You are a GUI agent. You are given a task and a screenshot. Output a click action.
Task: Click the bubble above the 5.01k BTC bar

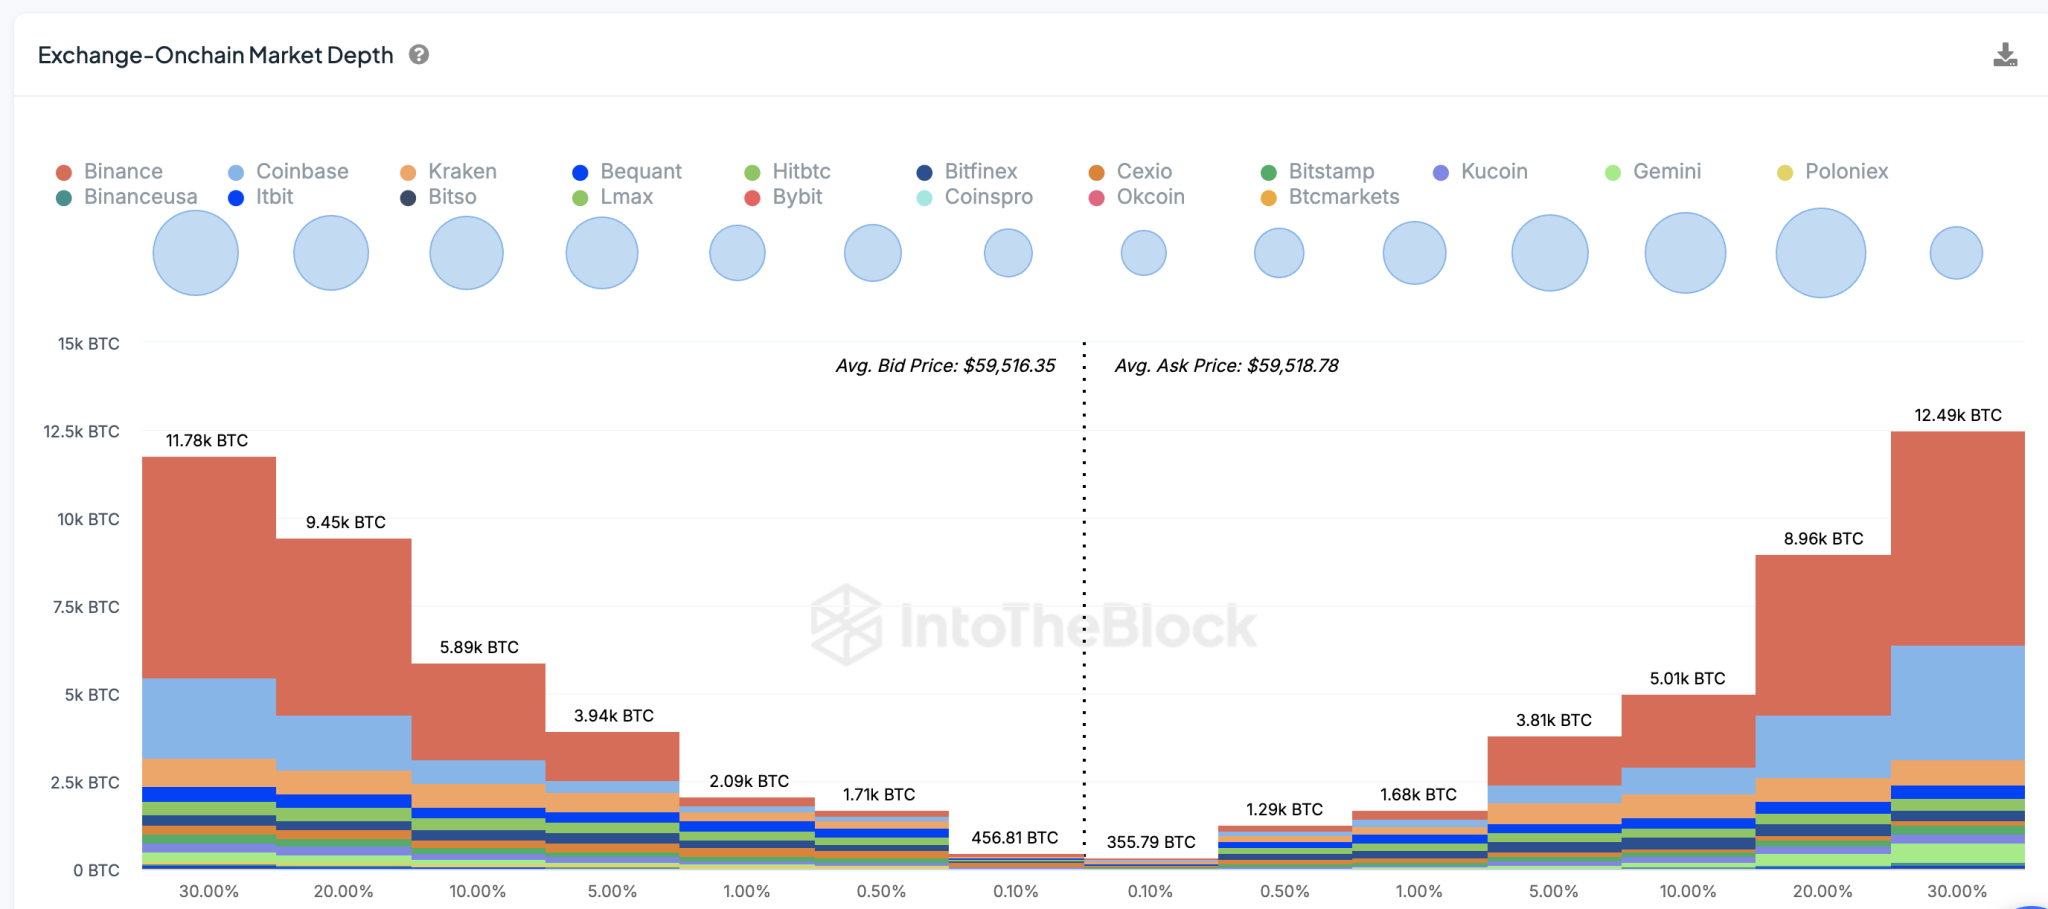(x=1686, y=253)
